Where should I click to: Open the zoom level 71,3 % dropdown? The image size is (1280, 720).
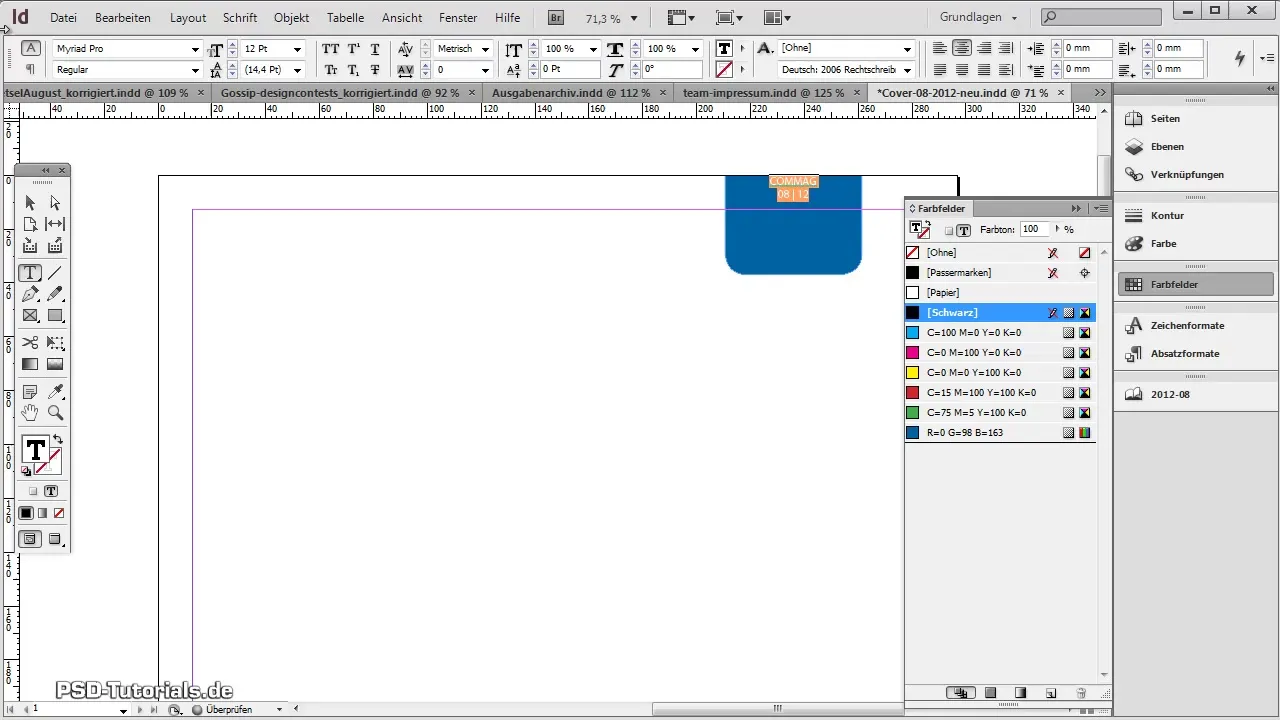coord(634,18)
